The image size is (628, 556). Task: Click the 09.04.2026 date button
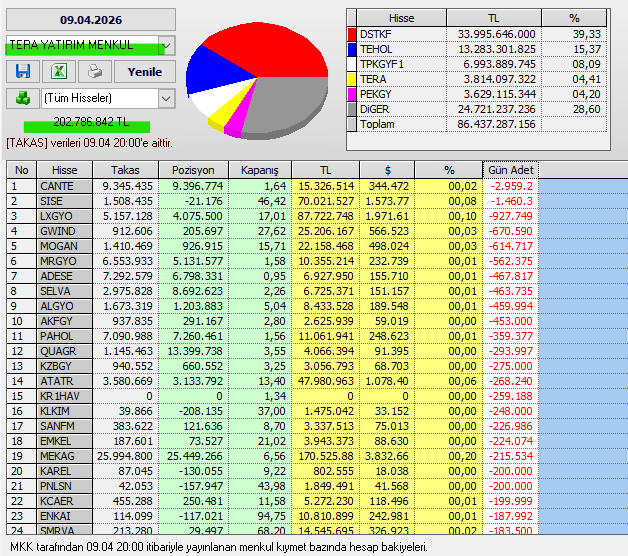(x=91, y=20)
